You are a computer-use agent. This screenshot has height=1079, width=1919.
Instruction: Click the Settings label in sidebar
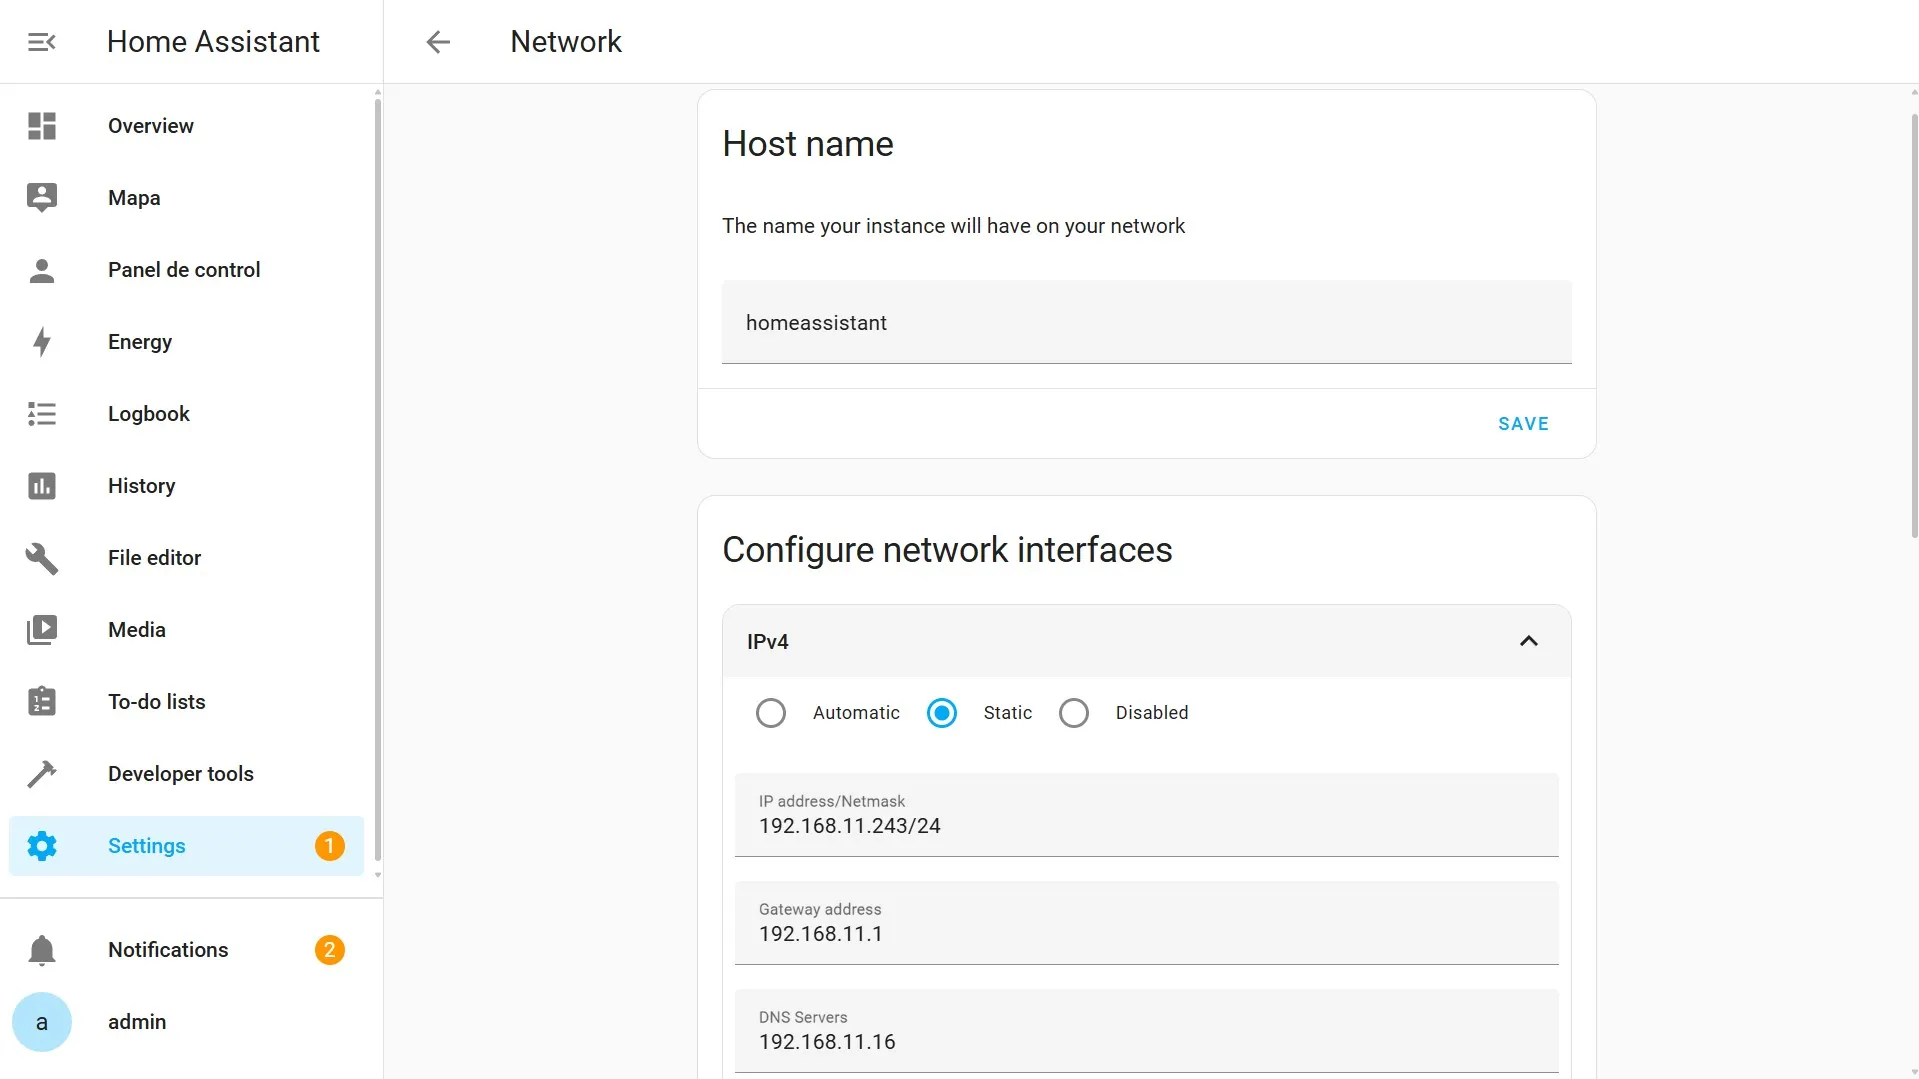pyautogui.click(x=147, y=846)
